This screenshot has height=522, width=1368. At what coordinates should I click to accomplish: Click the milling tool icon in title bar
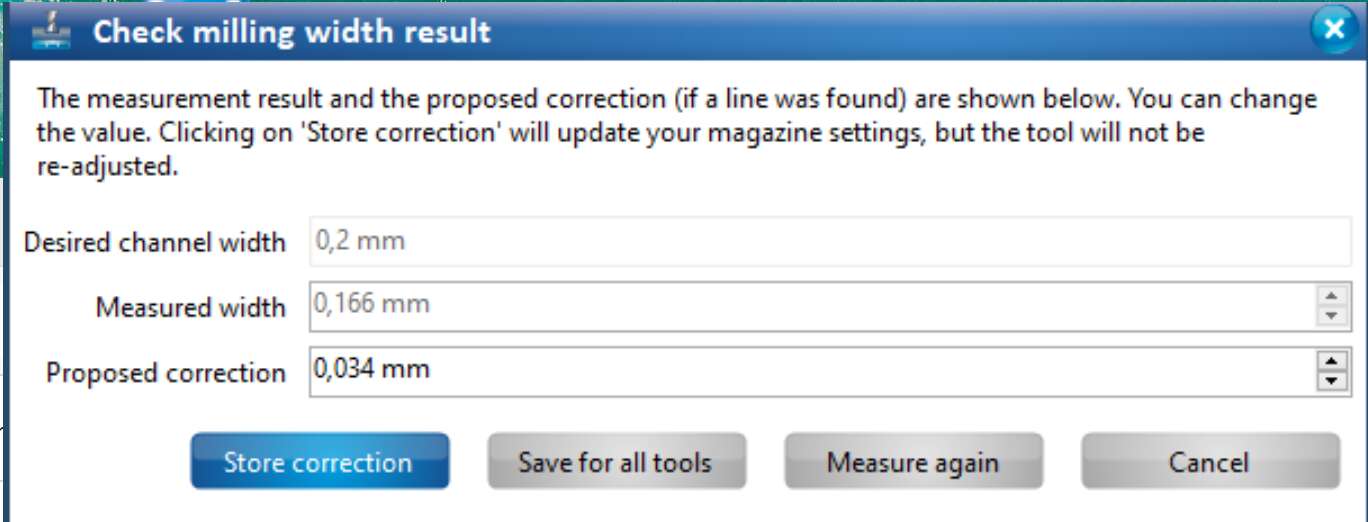(52, 31)
